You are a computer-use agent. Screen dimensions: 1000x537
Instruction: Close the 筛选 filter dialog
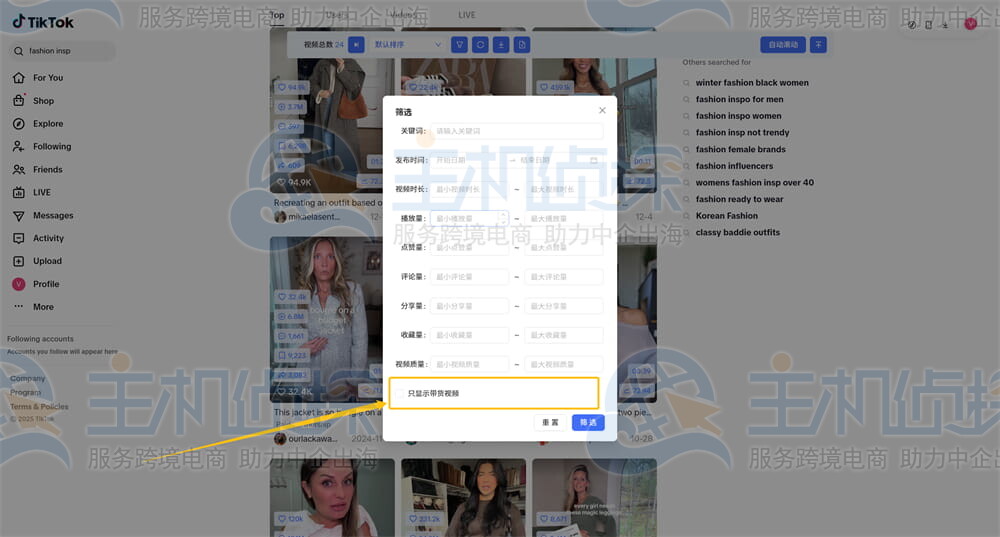click(602, 110)
